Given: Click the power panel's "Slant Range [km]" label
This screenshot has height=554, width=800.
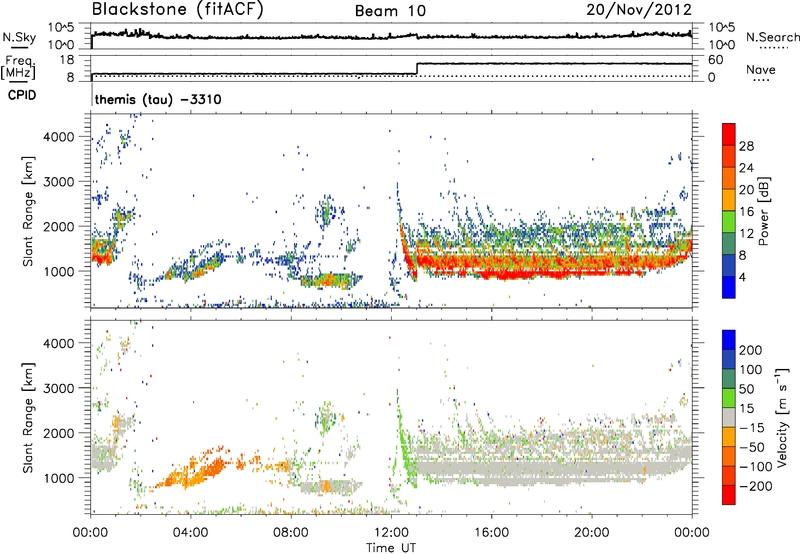Looking at the screenshot, I should pyautogui.click(x=28, y=211).
